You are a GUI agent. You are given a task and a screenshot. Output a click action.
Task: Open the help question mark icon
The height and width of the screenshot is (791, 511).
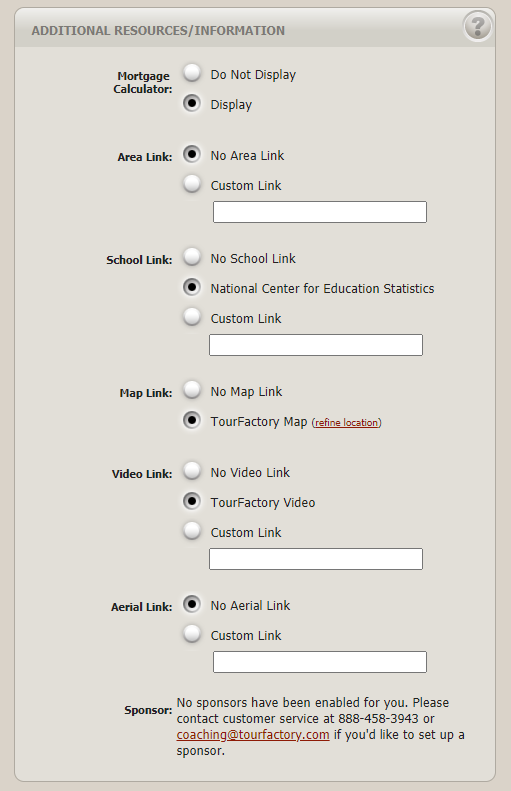point(477,26)
